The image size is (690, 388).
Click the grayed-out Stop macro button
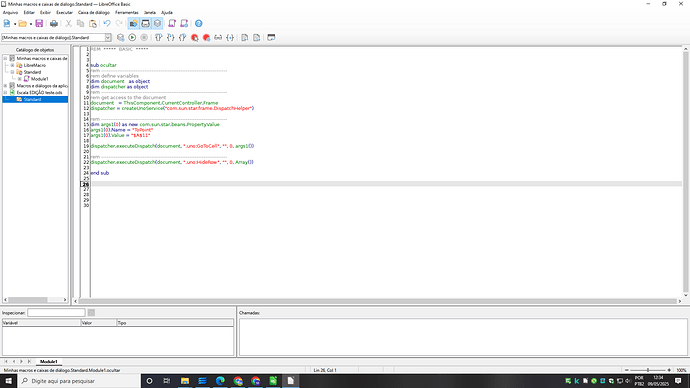[x=144, y=38]
